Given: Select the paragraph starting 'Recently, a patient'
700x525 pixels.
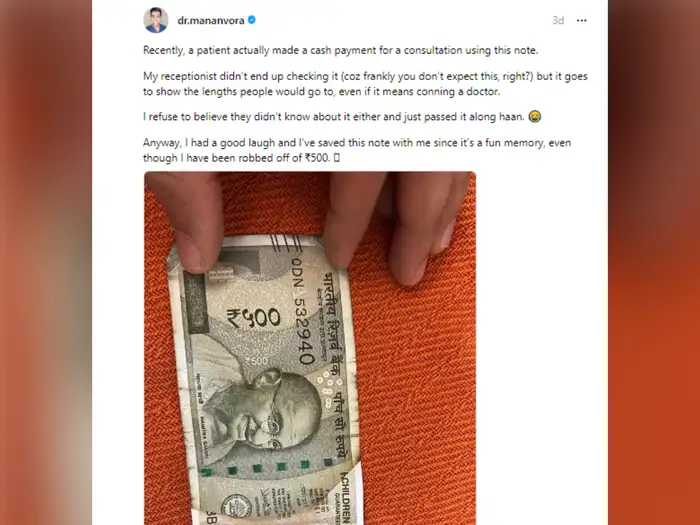Looking at the screenshot, I should [341, 50].
